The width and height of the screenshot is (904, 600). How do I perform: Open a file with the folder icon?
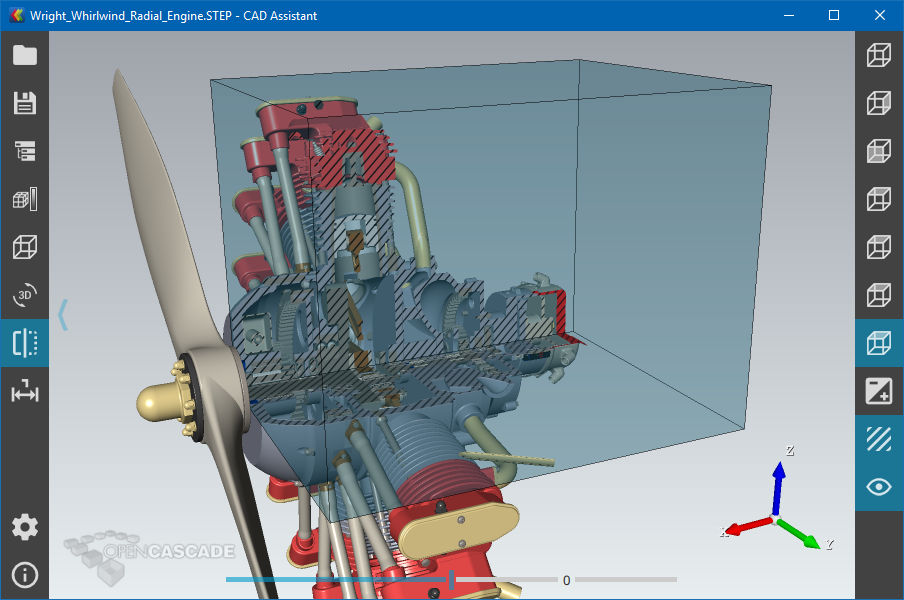[25, 55]
